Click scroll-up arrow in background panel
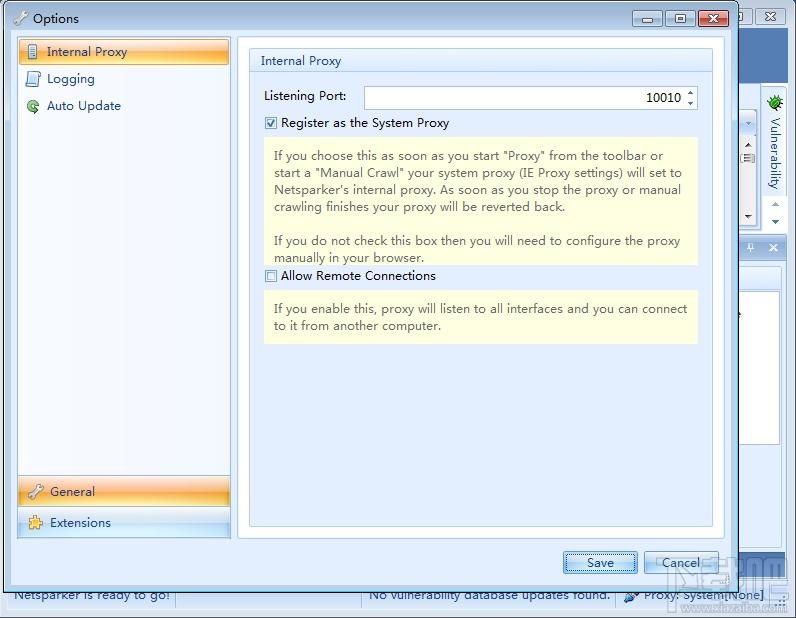 click(x=748, y=145)
